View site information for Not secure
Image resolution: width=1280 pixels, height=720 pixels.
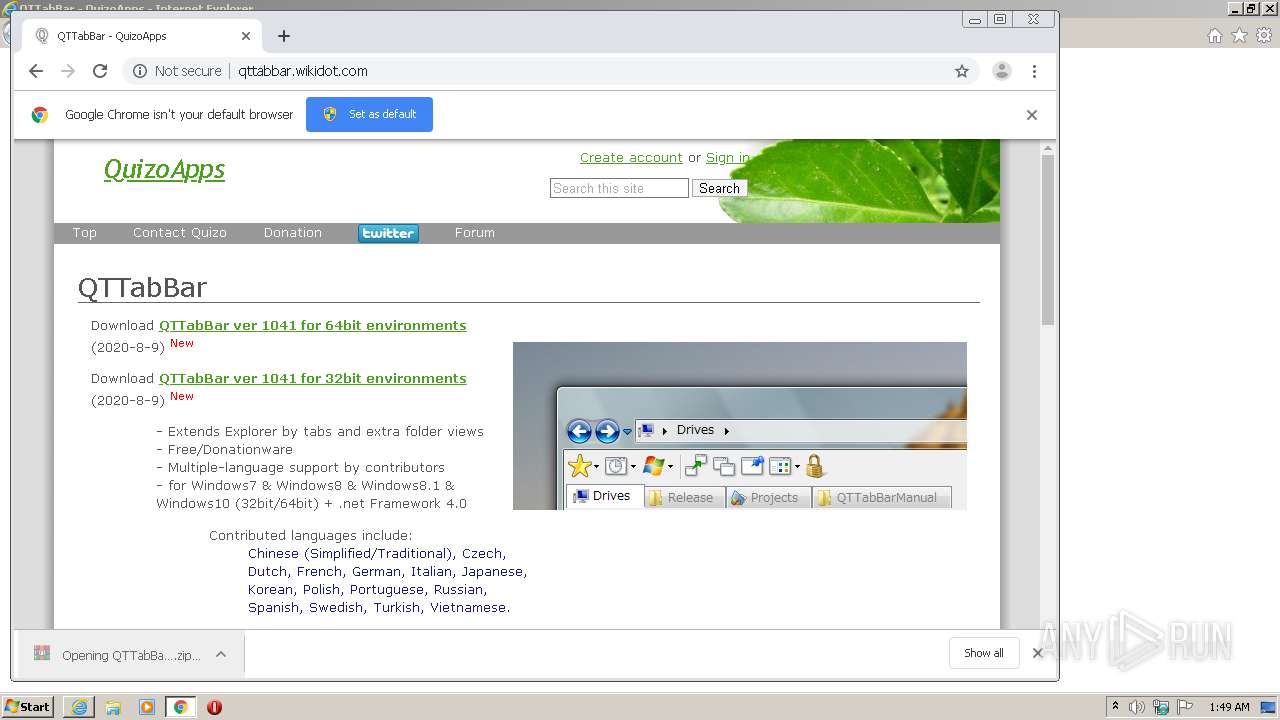pyautogui.click(x=177, y=71)
